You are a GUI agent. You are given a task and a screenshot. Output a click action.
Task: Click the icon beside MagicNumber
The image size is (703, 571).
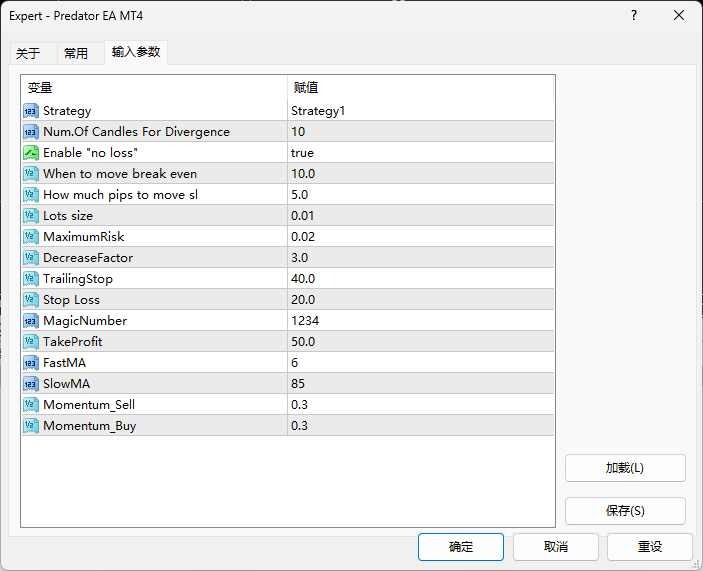coord(31,321)
